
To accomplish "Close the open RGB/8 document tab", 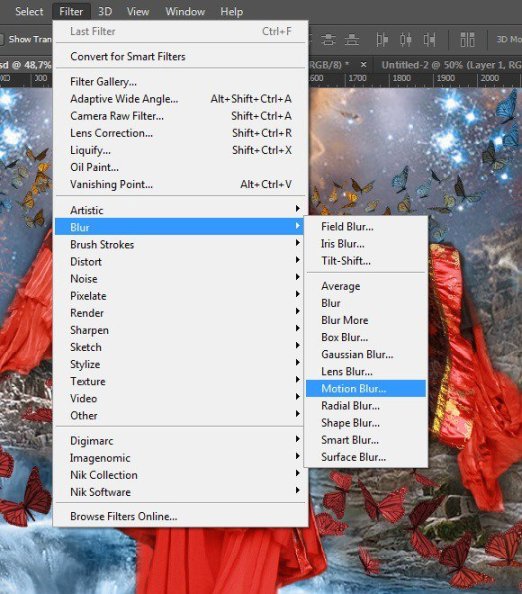I will (363, 65).
